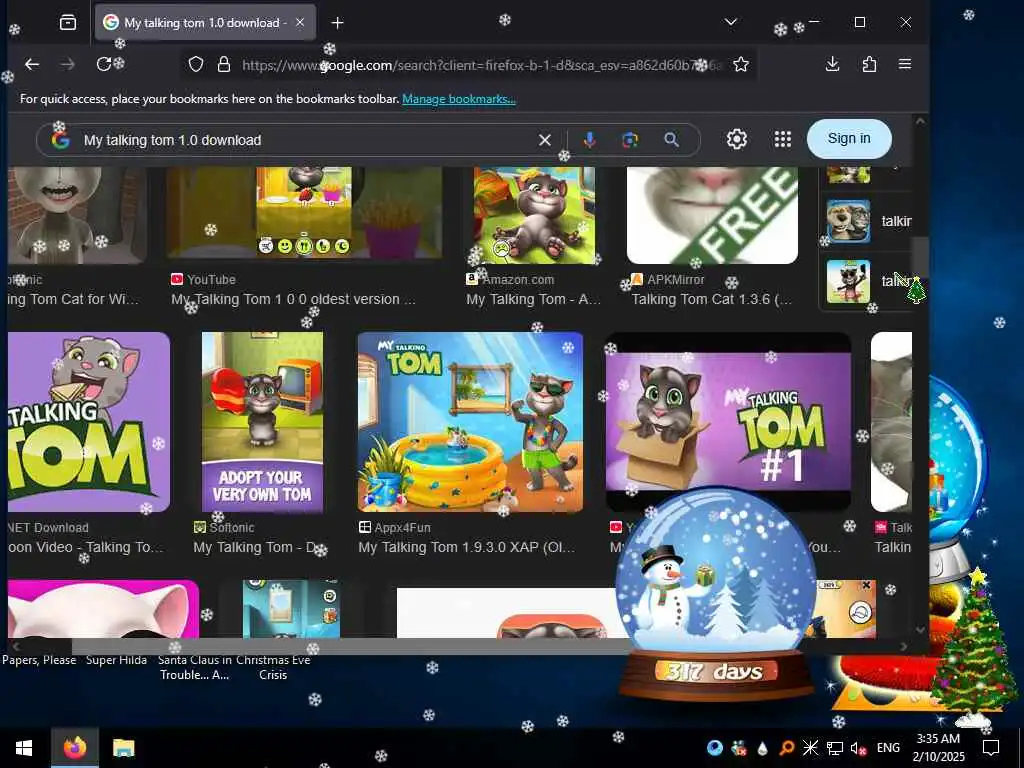
Task: Search by image with Google Lens
Action: [x=630, y=140]
